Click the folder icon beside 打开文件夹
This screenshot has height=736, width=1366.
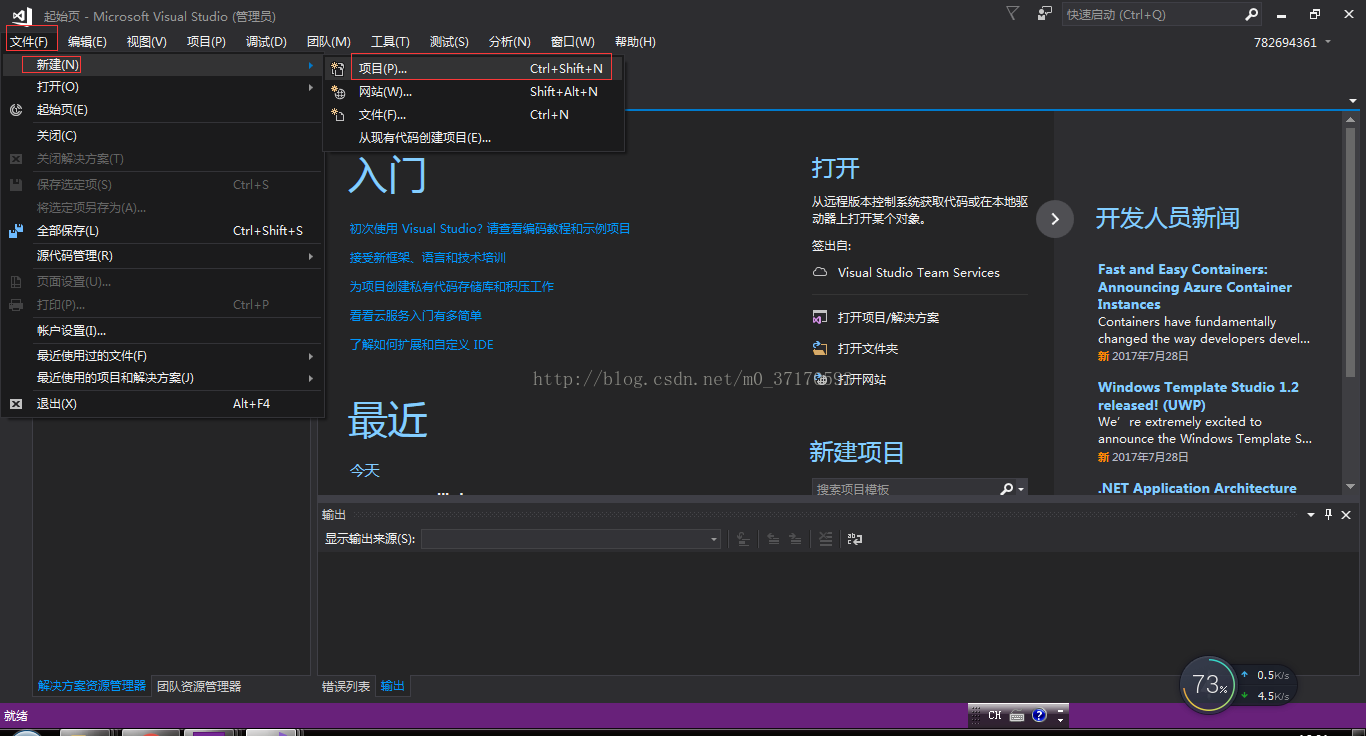[820, 348]
